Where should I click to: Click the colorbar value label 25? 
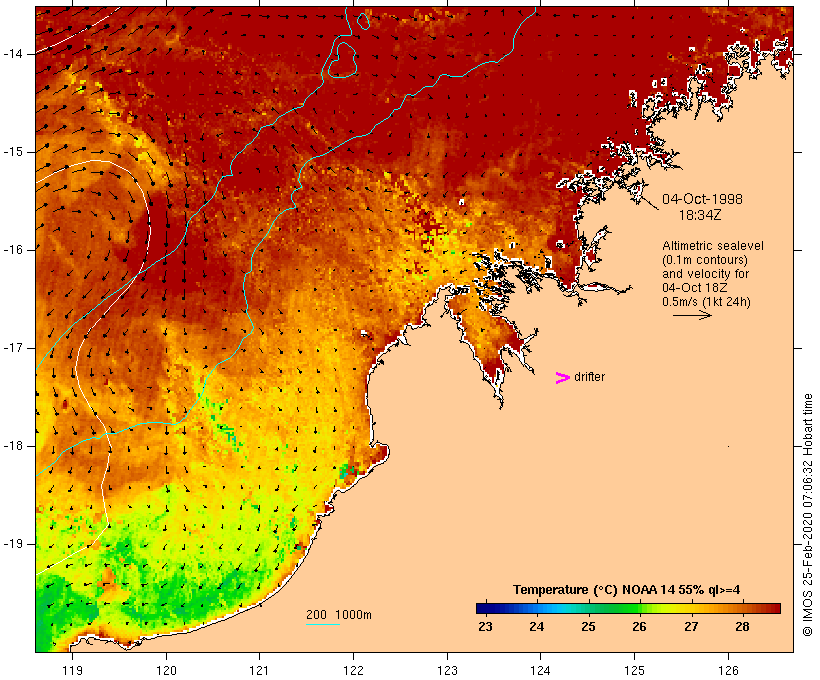tap(588, 626)
